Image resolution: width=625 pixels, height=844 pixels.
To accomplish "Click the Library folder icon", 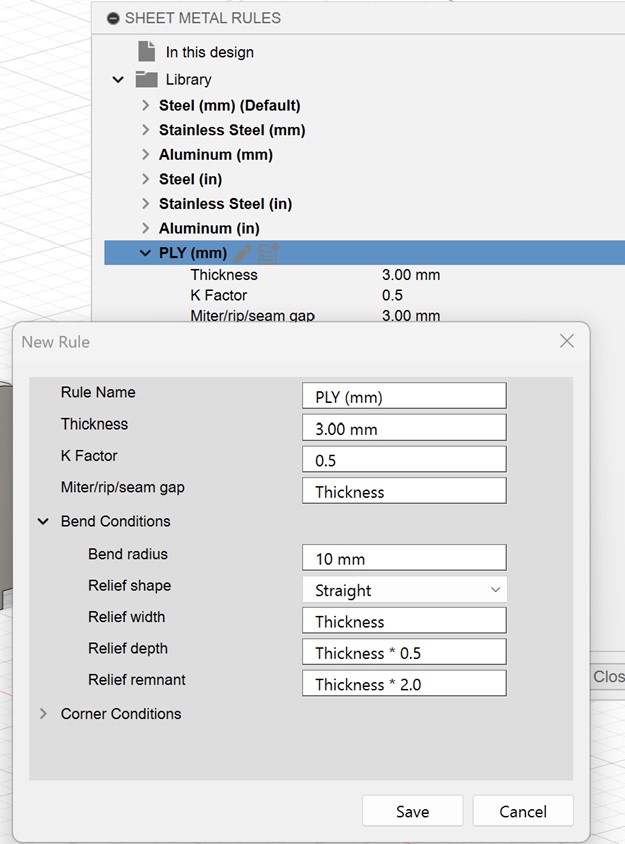I will tap(146, 79).
